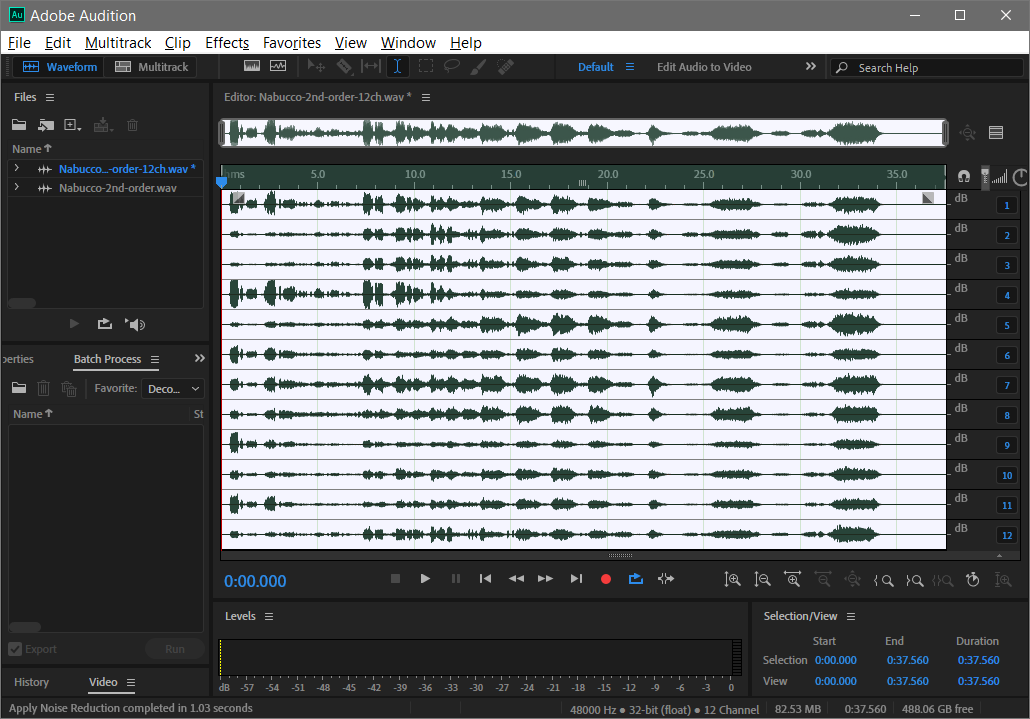Expand Nabucco-2nd-order.wav file entry

point(16,187)
